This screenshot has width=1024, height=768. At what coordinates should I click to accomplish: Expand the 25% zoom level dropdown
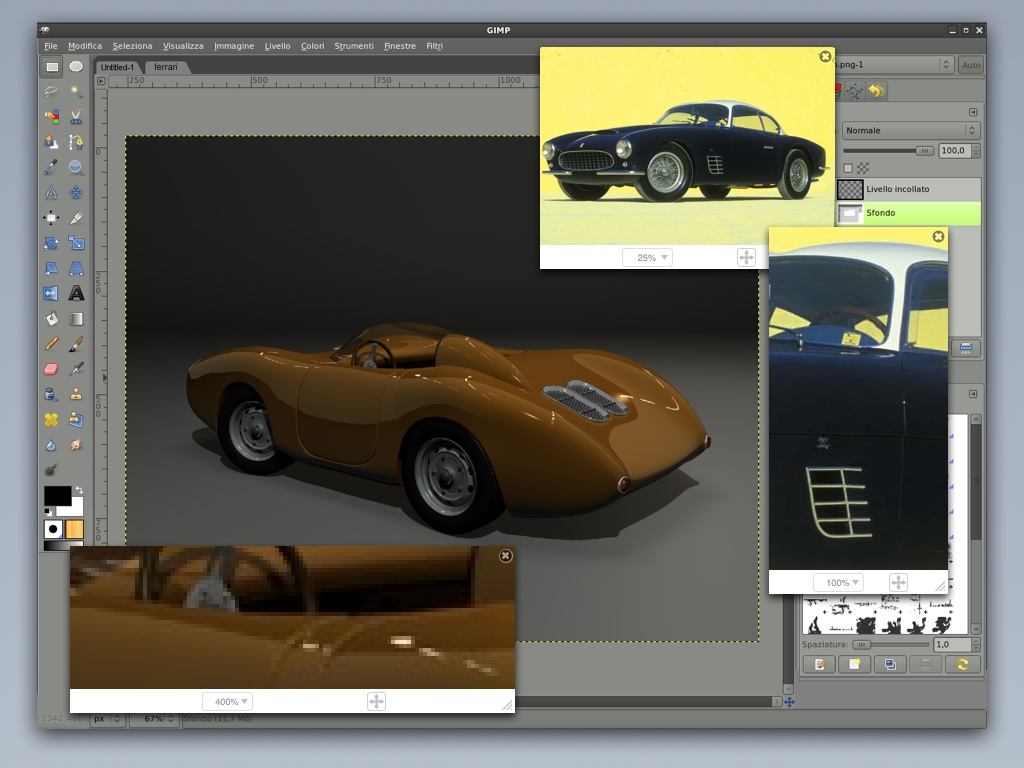pos(647,258)
